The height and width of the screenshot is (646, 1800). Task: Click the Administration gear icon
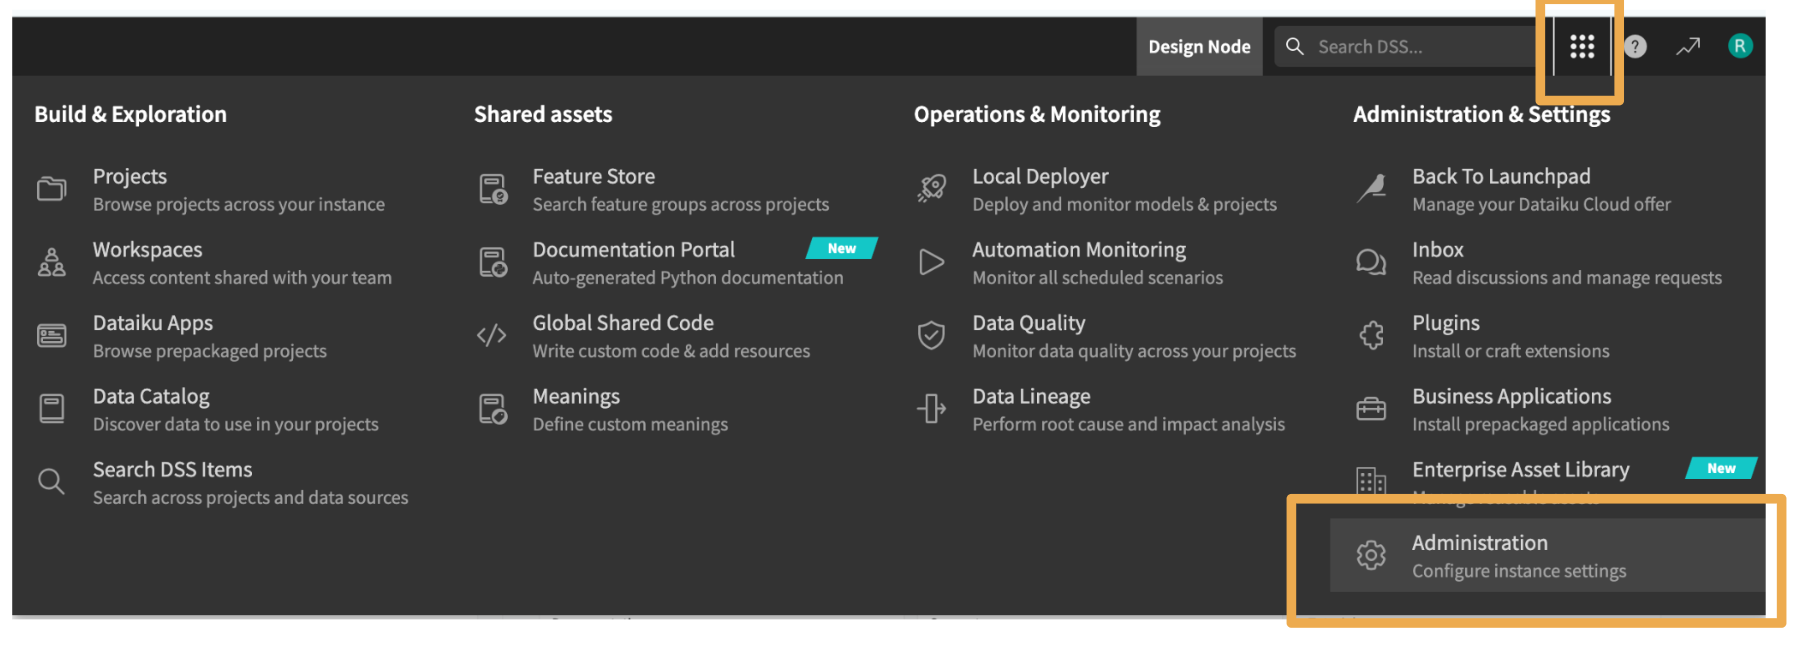pyautogui.click(x=1371, y=555)
